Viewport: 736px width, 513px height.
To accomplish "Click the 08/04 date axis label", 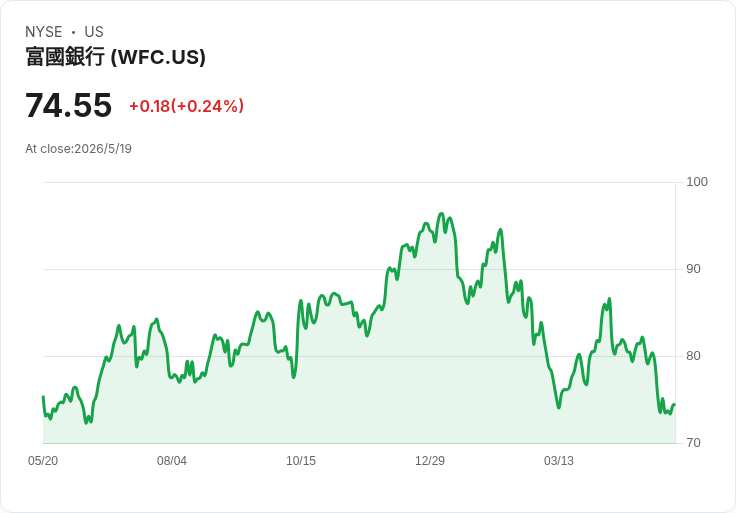I will pyautogui.click(x=172, y=461).
